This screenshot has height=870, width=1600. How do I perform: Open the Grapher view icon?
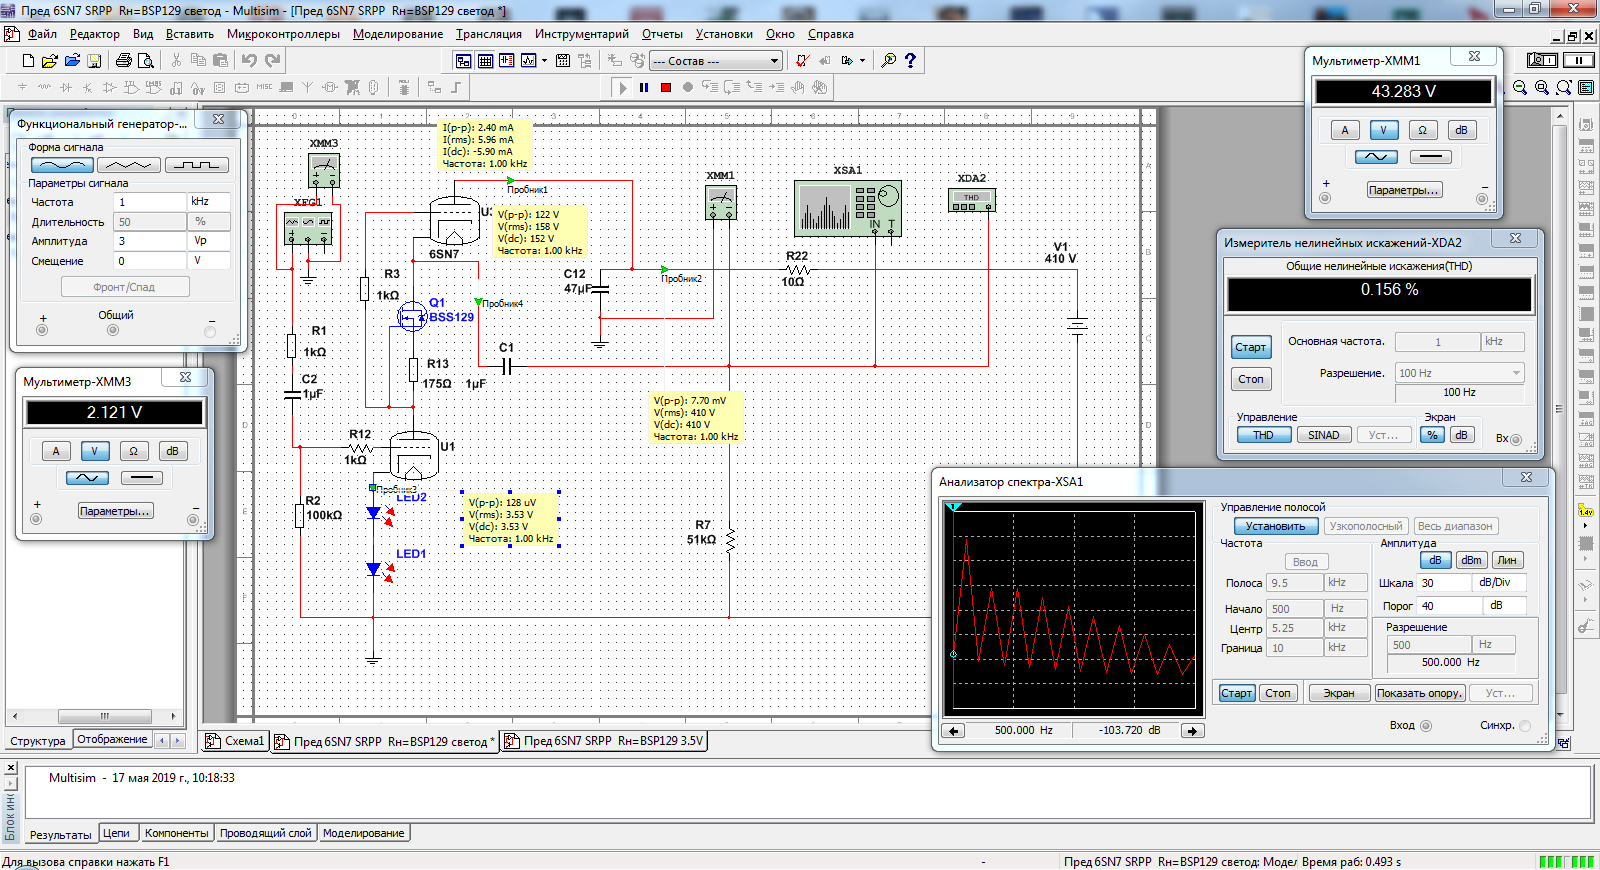point(529,61)
